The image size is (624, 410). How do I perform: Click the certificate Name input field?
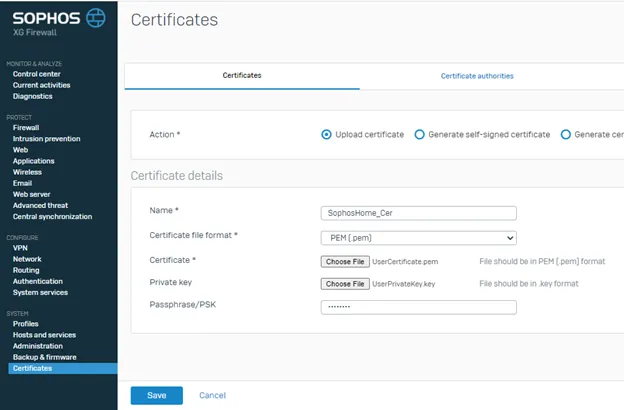418,213
